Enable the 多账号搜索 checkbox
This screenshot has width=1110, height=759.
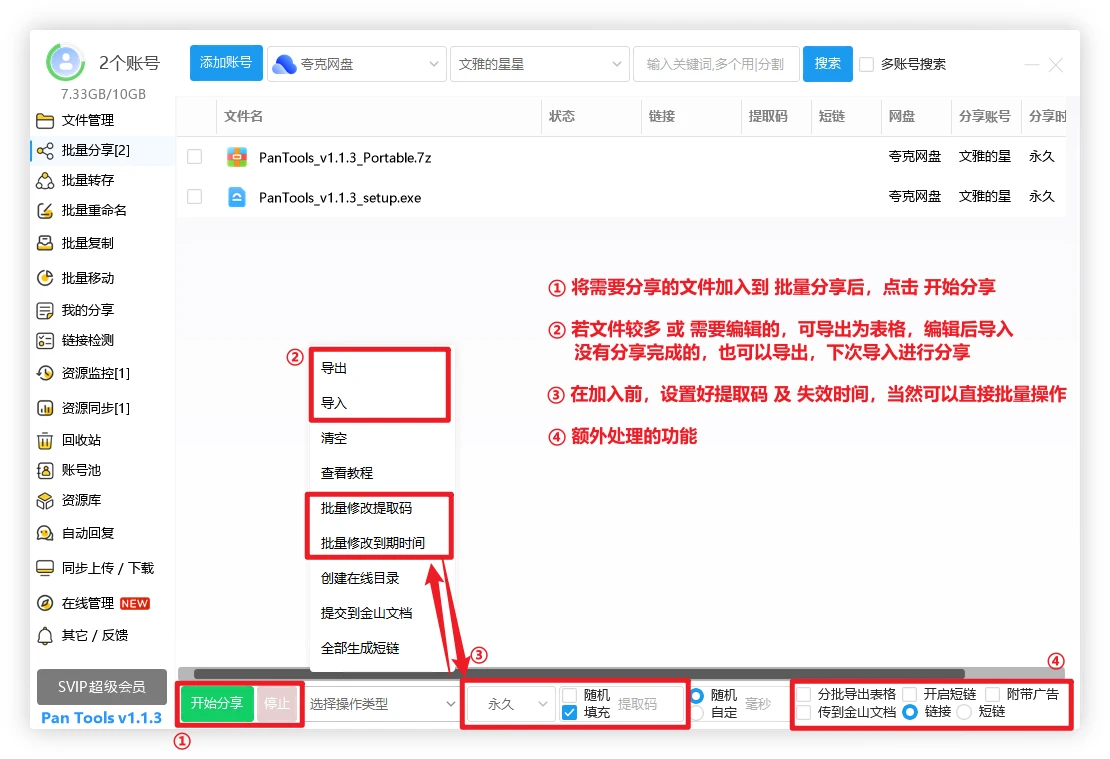(867, 64)
